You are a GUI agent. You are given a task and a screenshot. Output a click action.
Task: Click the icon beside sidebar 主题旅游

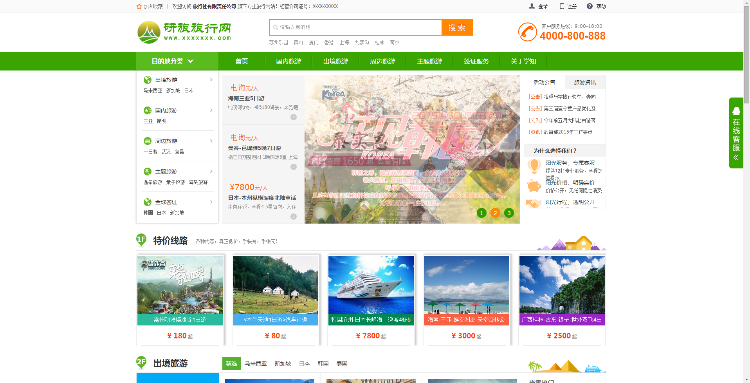[x=147, y=172]
